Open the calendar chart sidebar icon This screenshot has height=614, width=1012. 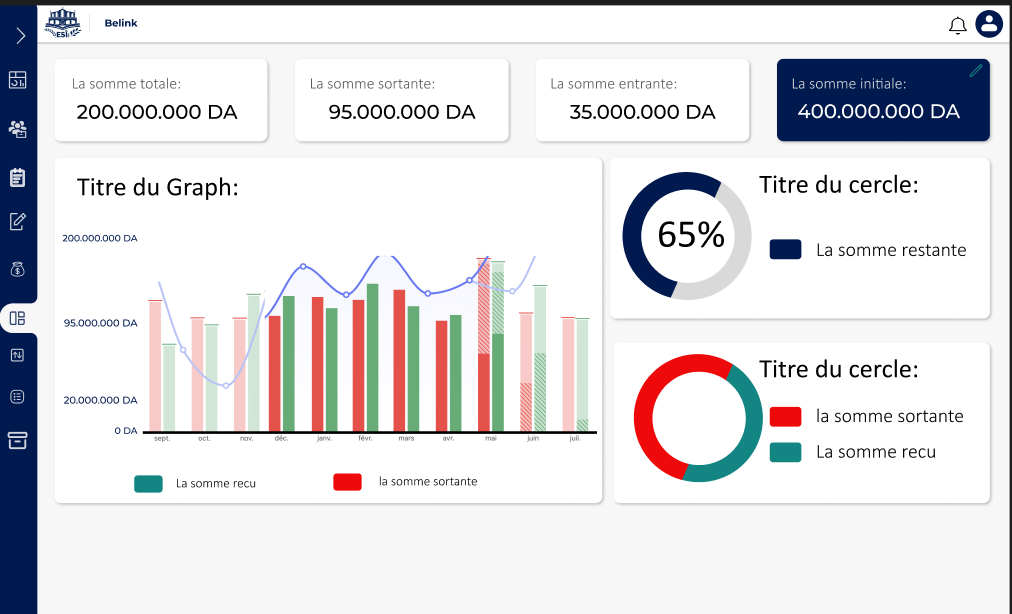pos(18,80)
